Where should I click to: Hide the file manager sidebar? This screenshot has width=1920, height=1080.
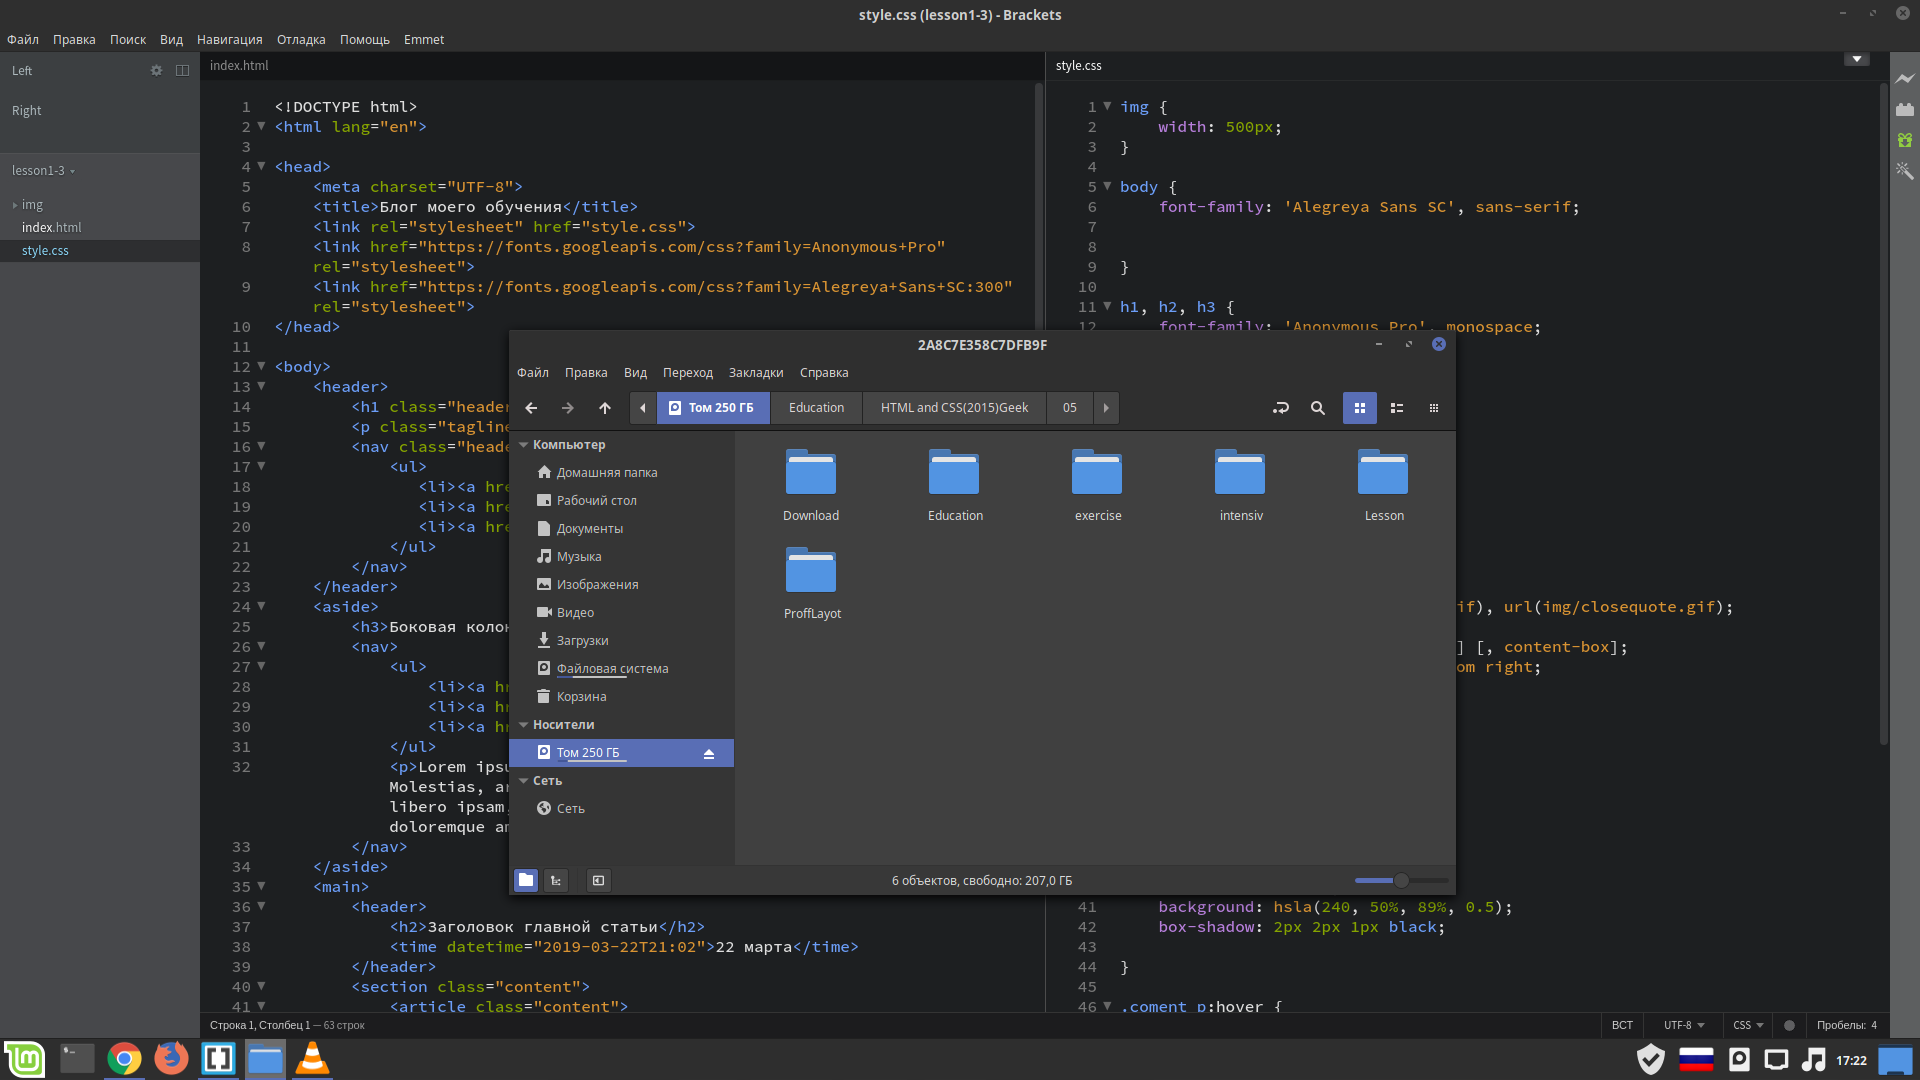(x=598, y=880)
